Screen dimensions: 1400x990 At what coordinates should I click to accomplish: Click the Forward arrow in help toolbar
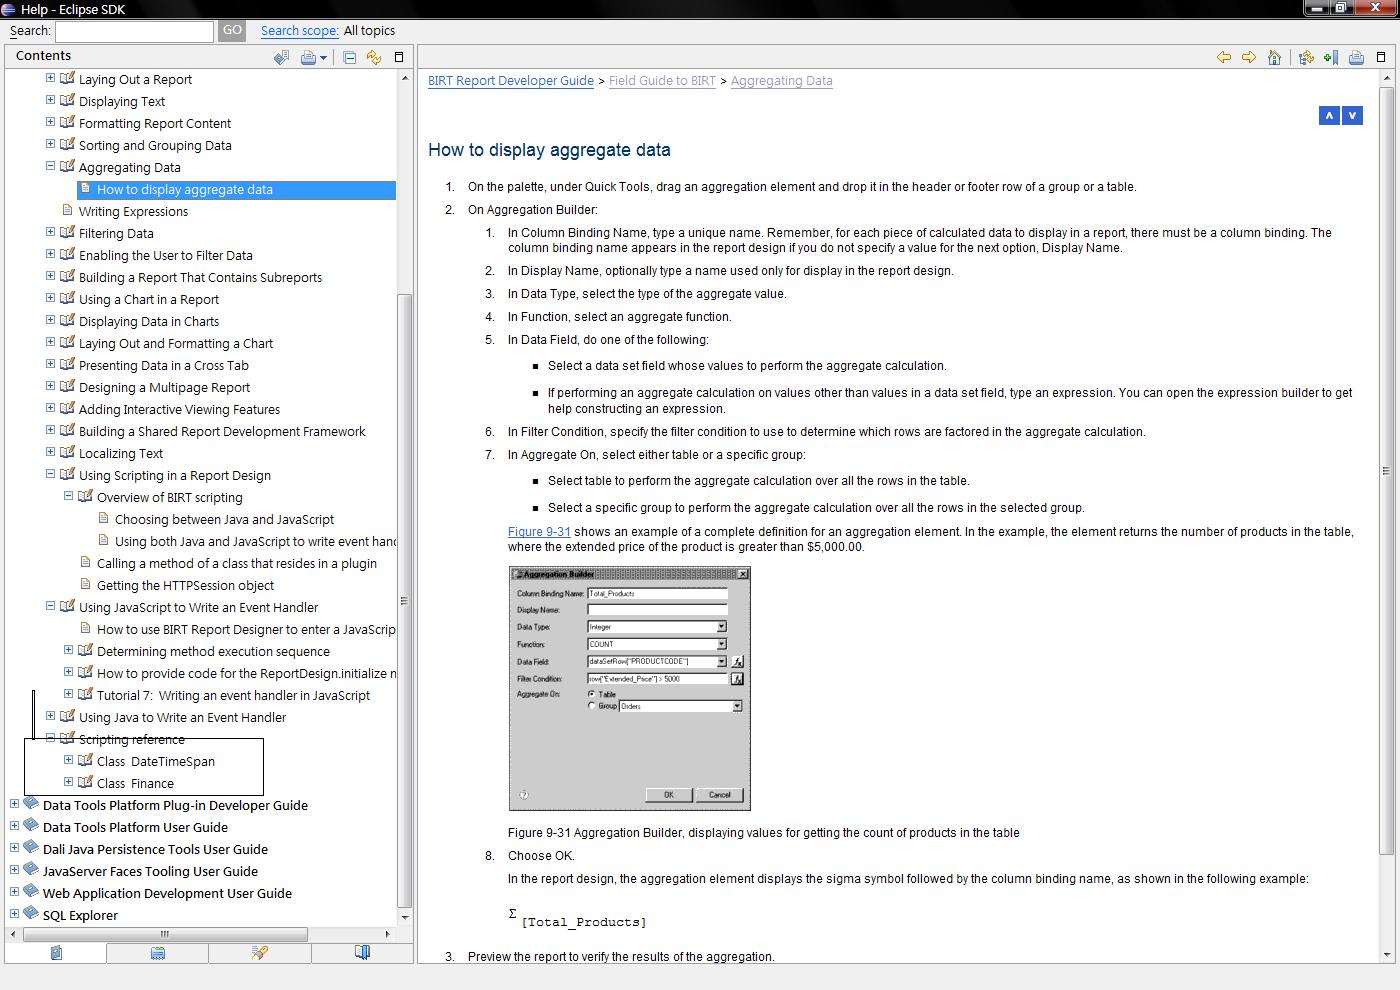coord(1248,58)
